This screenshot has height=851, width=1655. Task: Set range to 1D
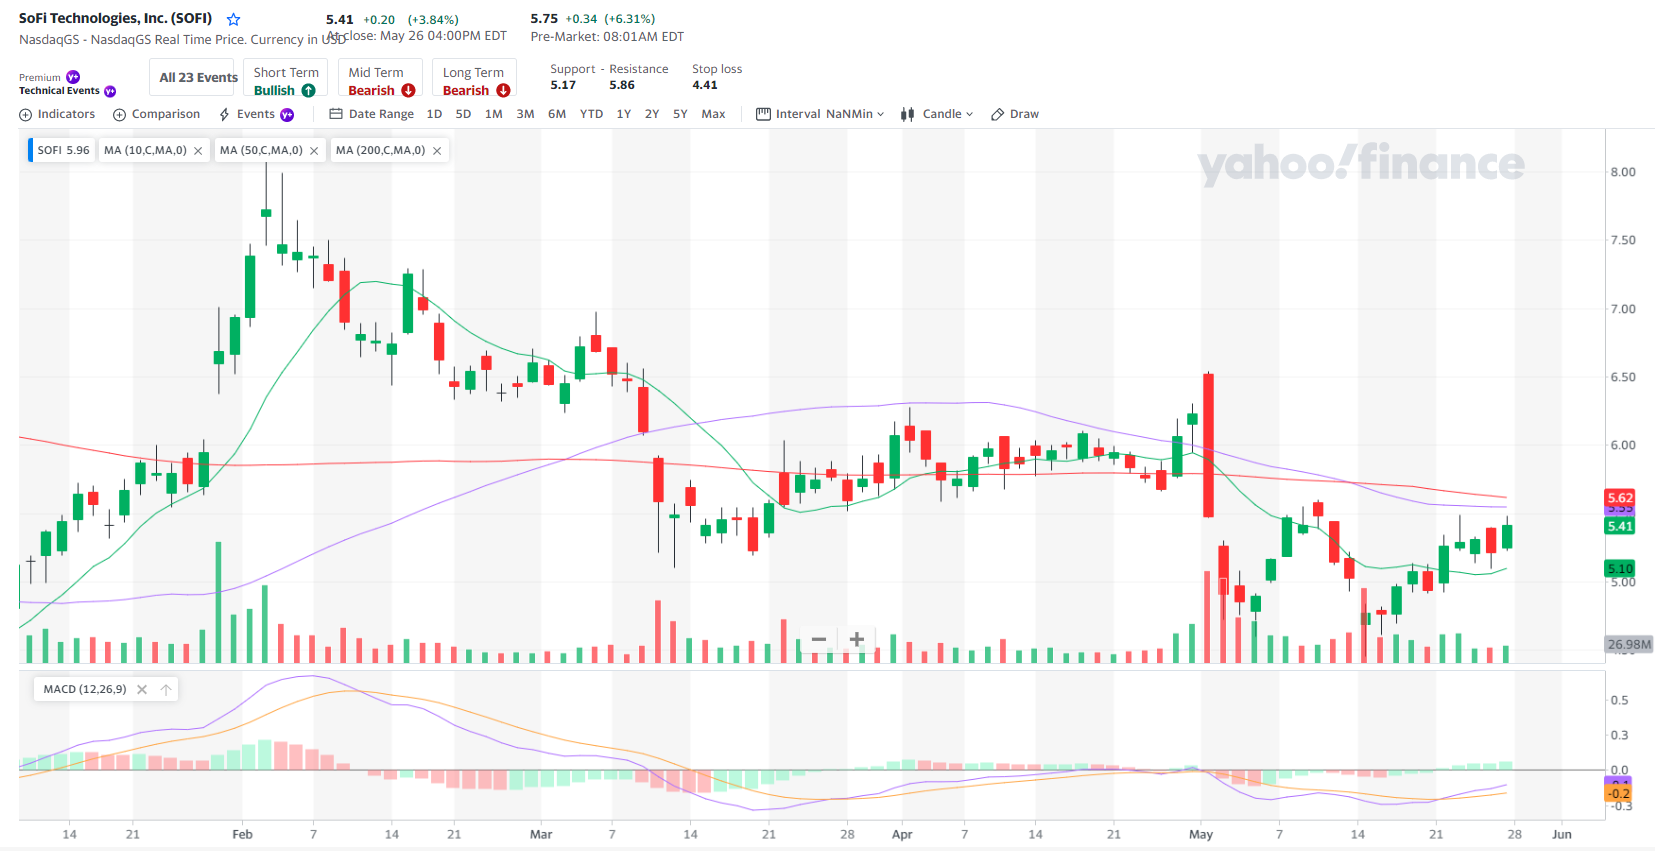tap(434, 114)
